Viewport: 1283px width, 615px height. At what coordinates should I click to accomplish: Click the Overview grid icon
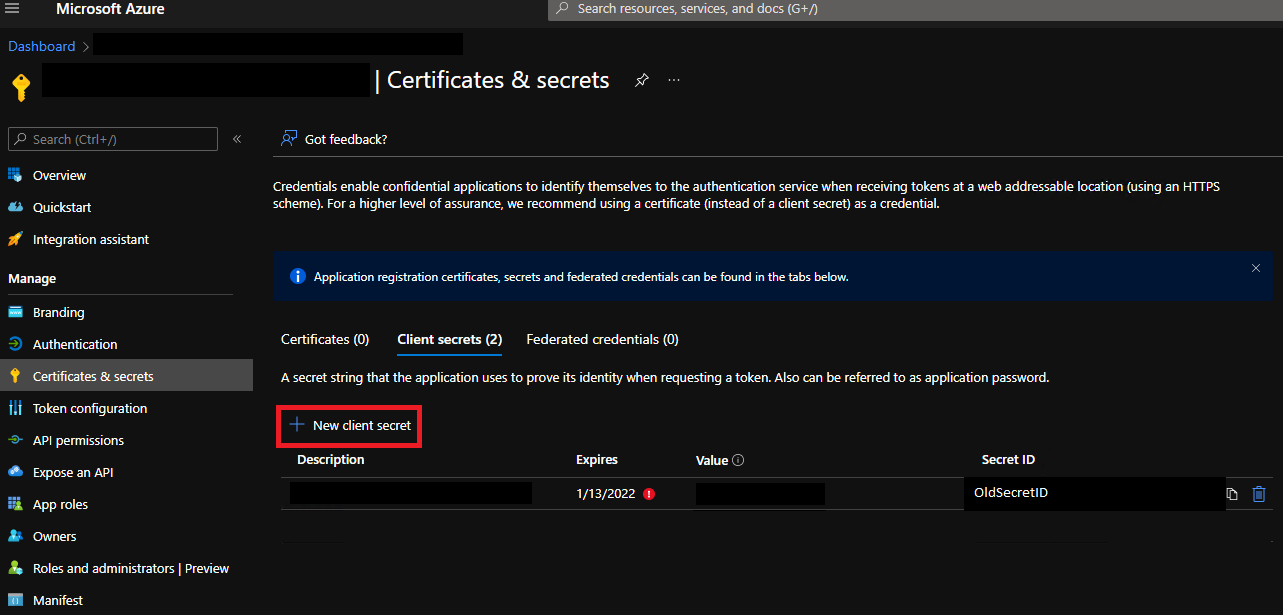(x=15, y=175)
